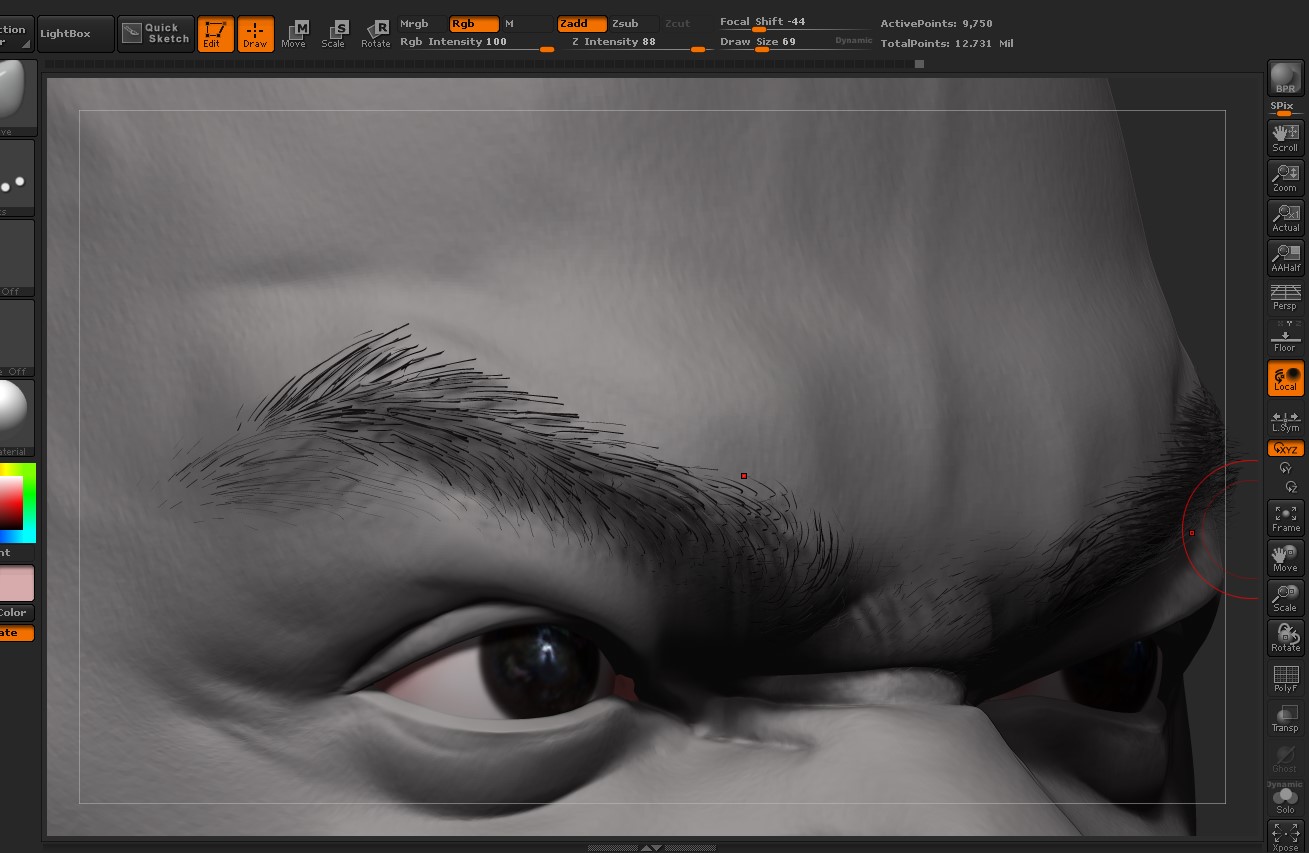The height and width of the screenshot is (853, 1309).
Task: Click the pink main color swatch
Action: point(16,583)
